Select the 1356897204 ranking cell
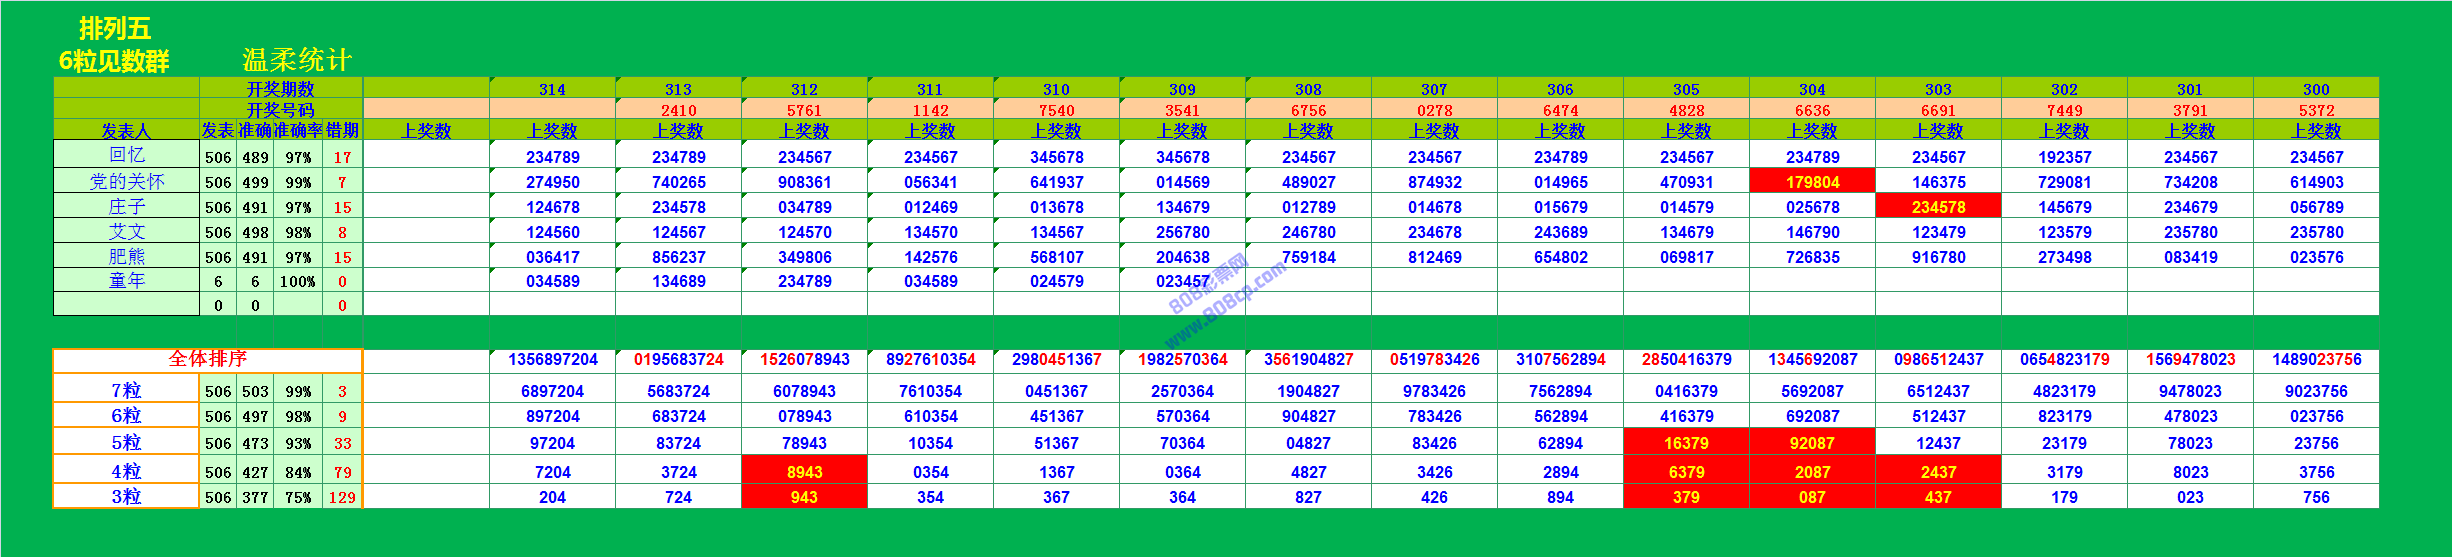2452x557 pixels. pyautogui.click(x=552, y=359)
